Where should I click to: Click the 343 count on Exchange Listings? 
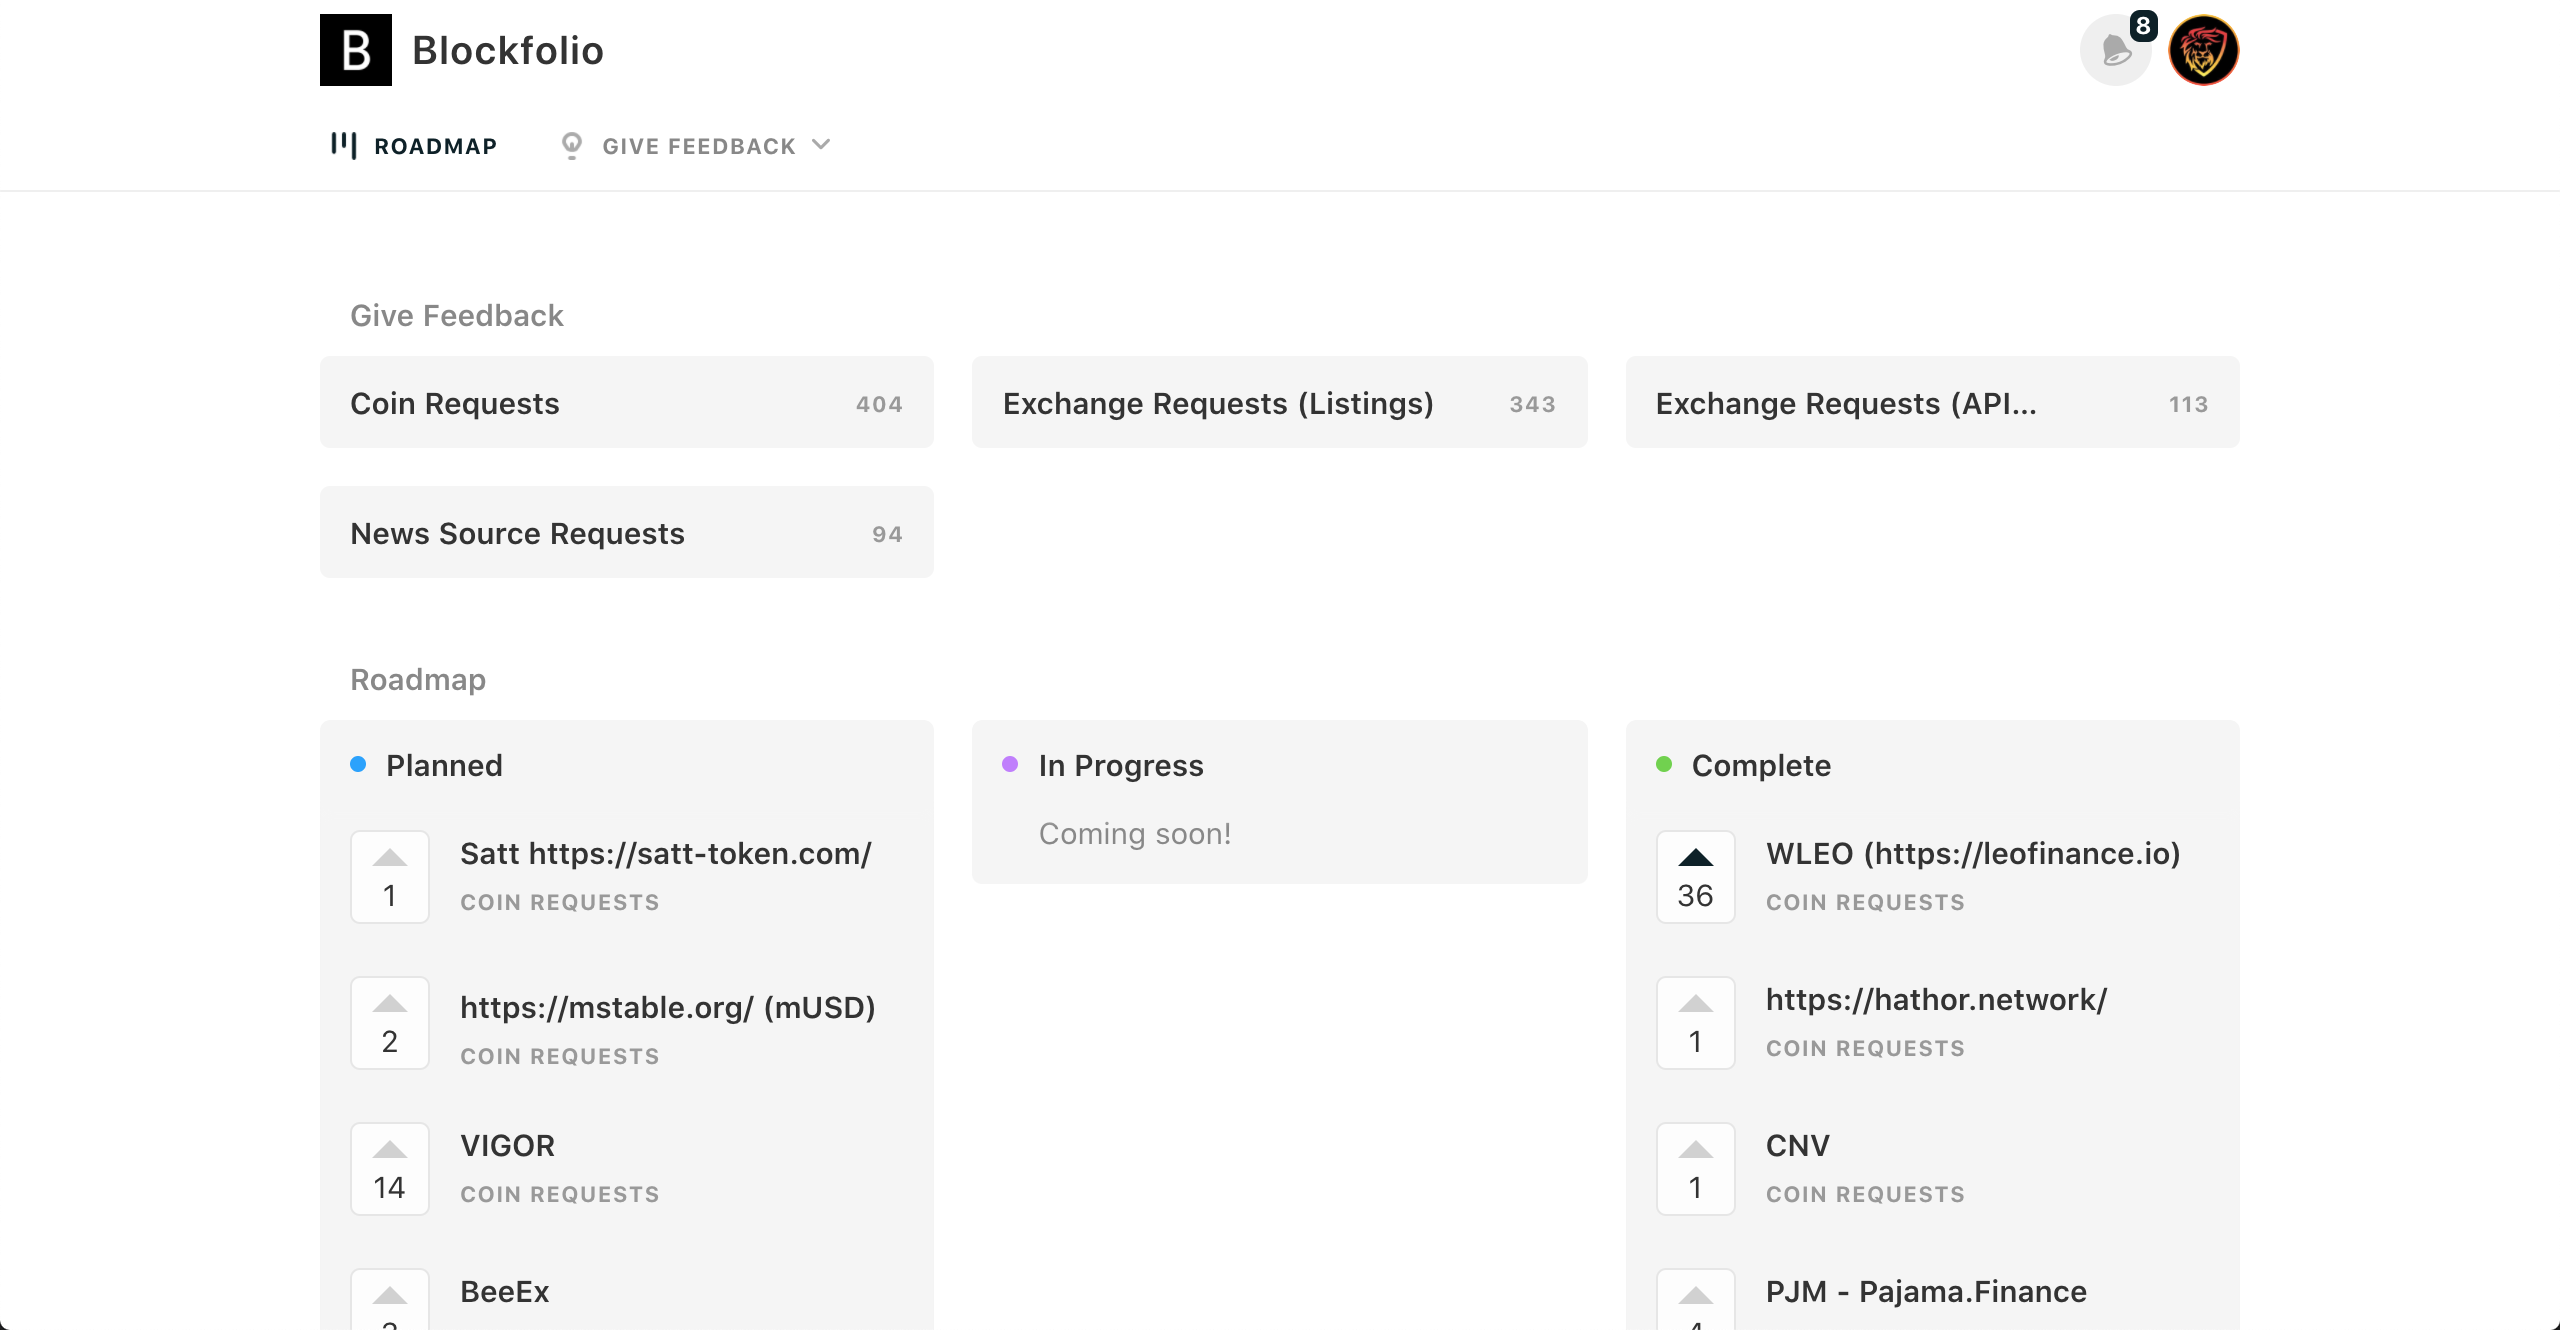[1533, 404]
